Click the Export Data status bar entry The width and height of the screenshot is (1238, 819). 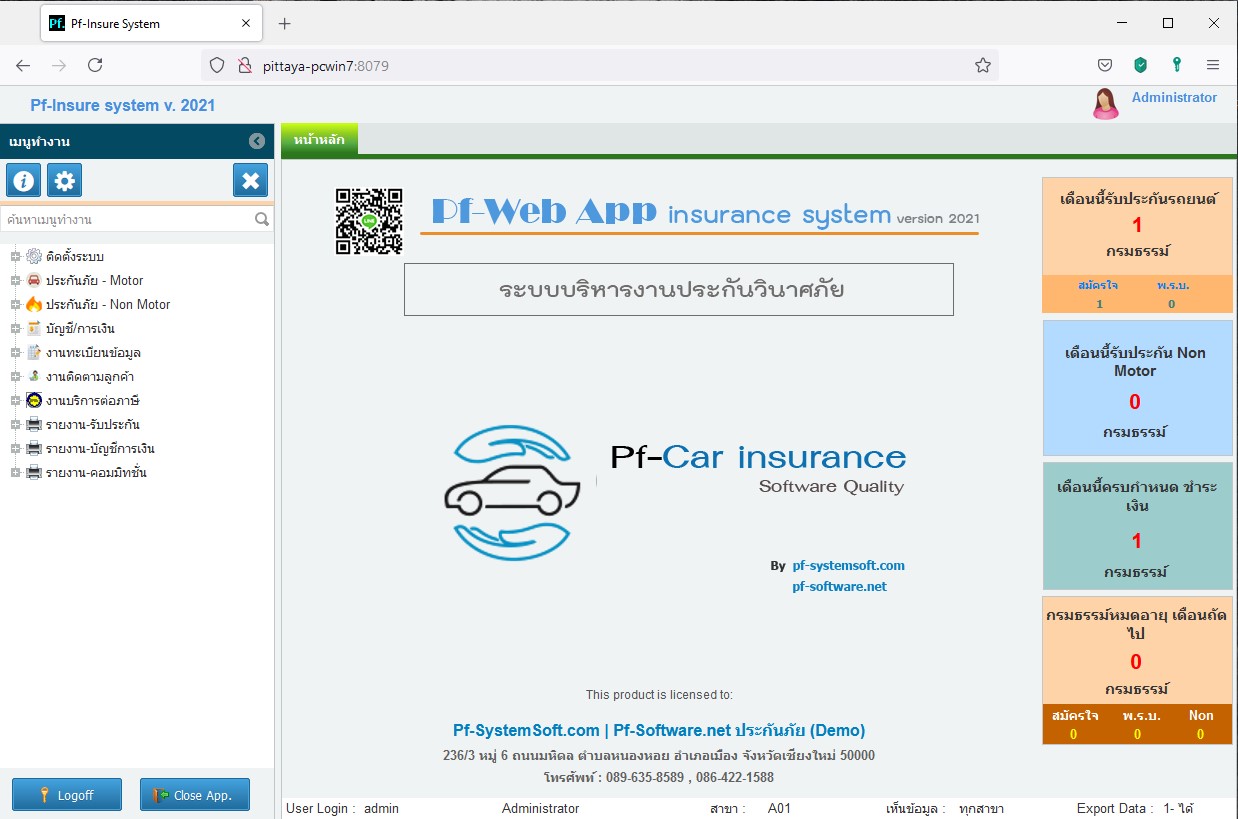1135,808
